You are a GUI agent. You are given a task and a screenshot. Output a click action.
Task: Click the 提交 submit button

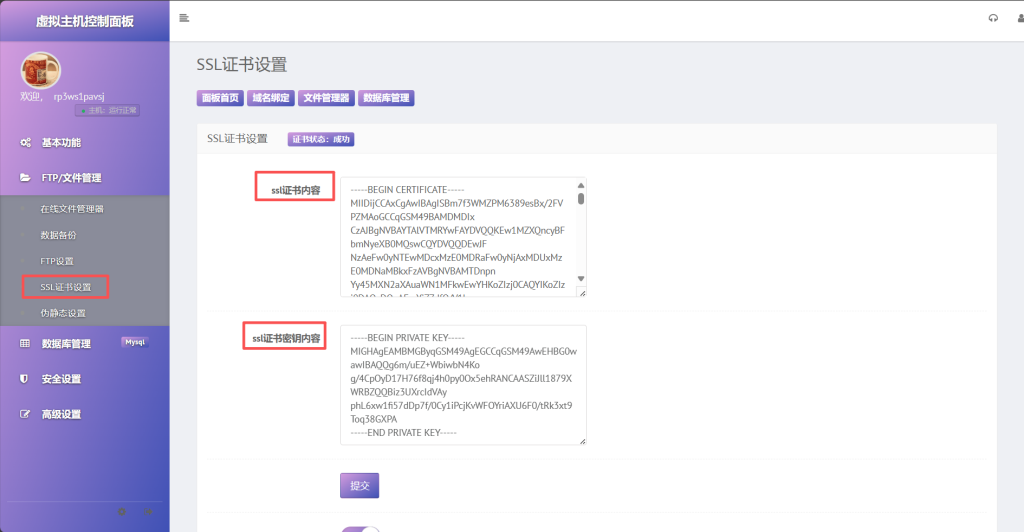[359, 485]
